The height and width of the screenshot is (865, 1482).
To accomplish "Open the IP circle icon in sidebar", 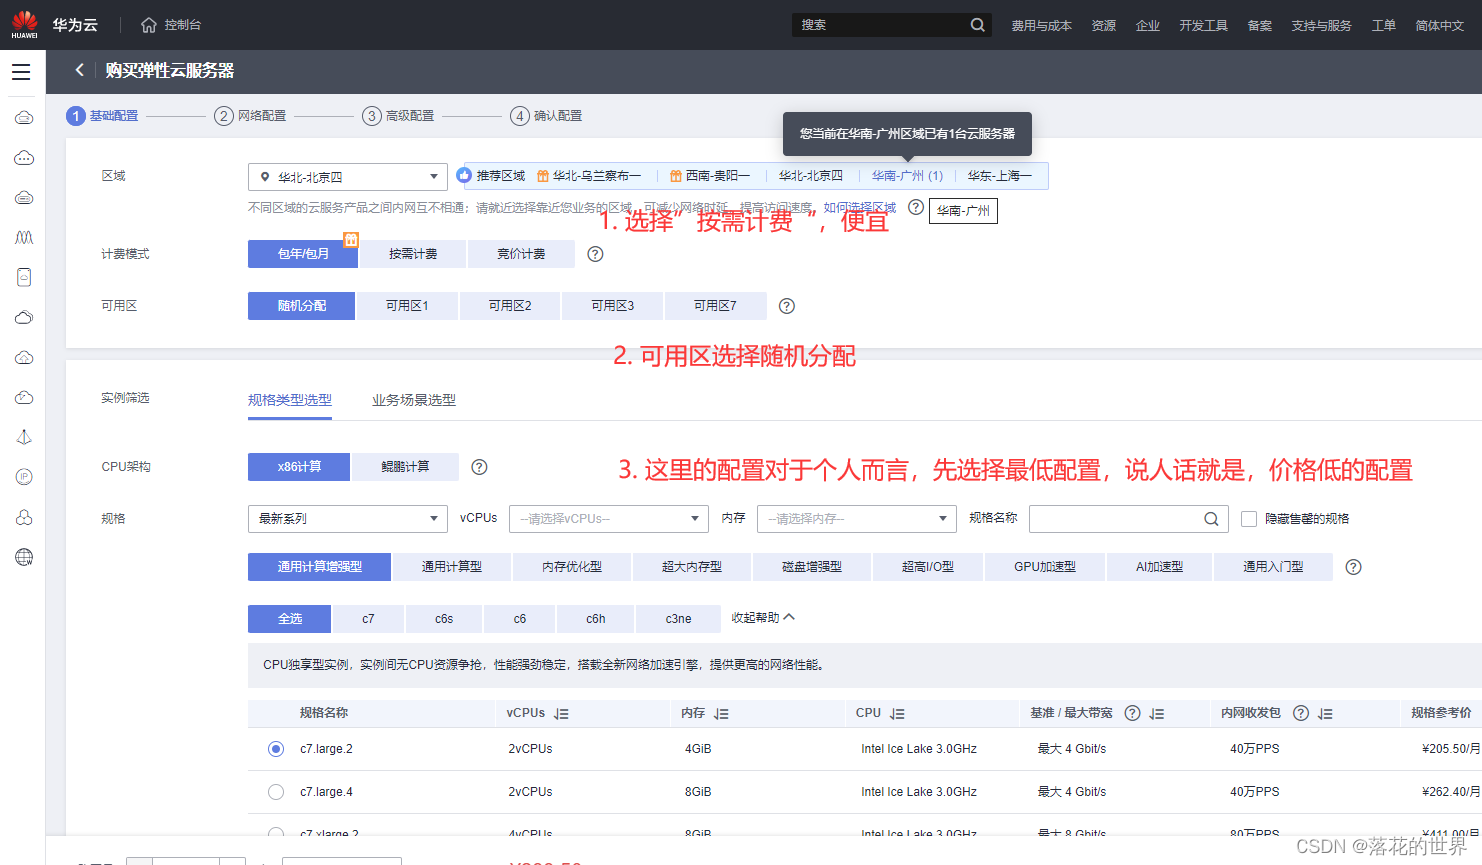I will [24, 477].
